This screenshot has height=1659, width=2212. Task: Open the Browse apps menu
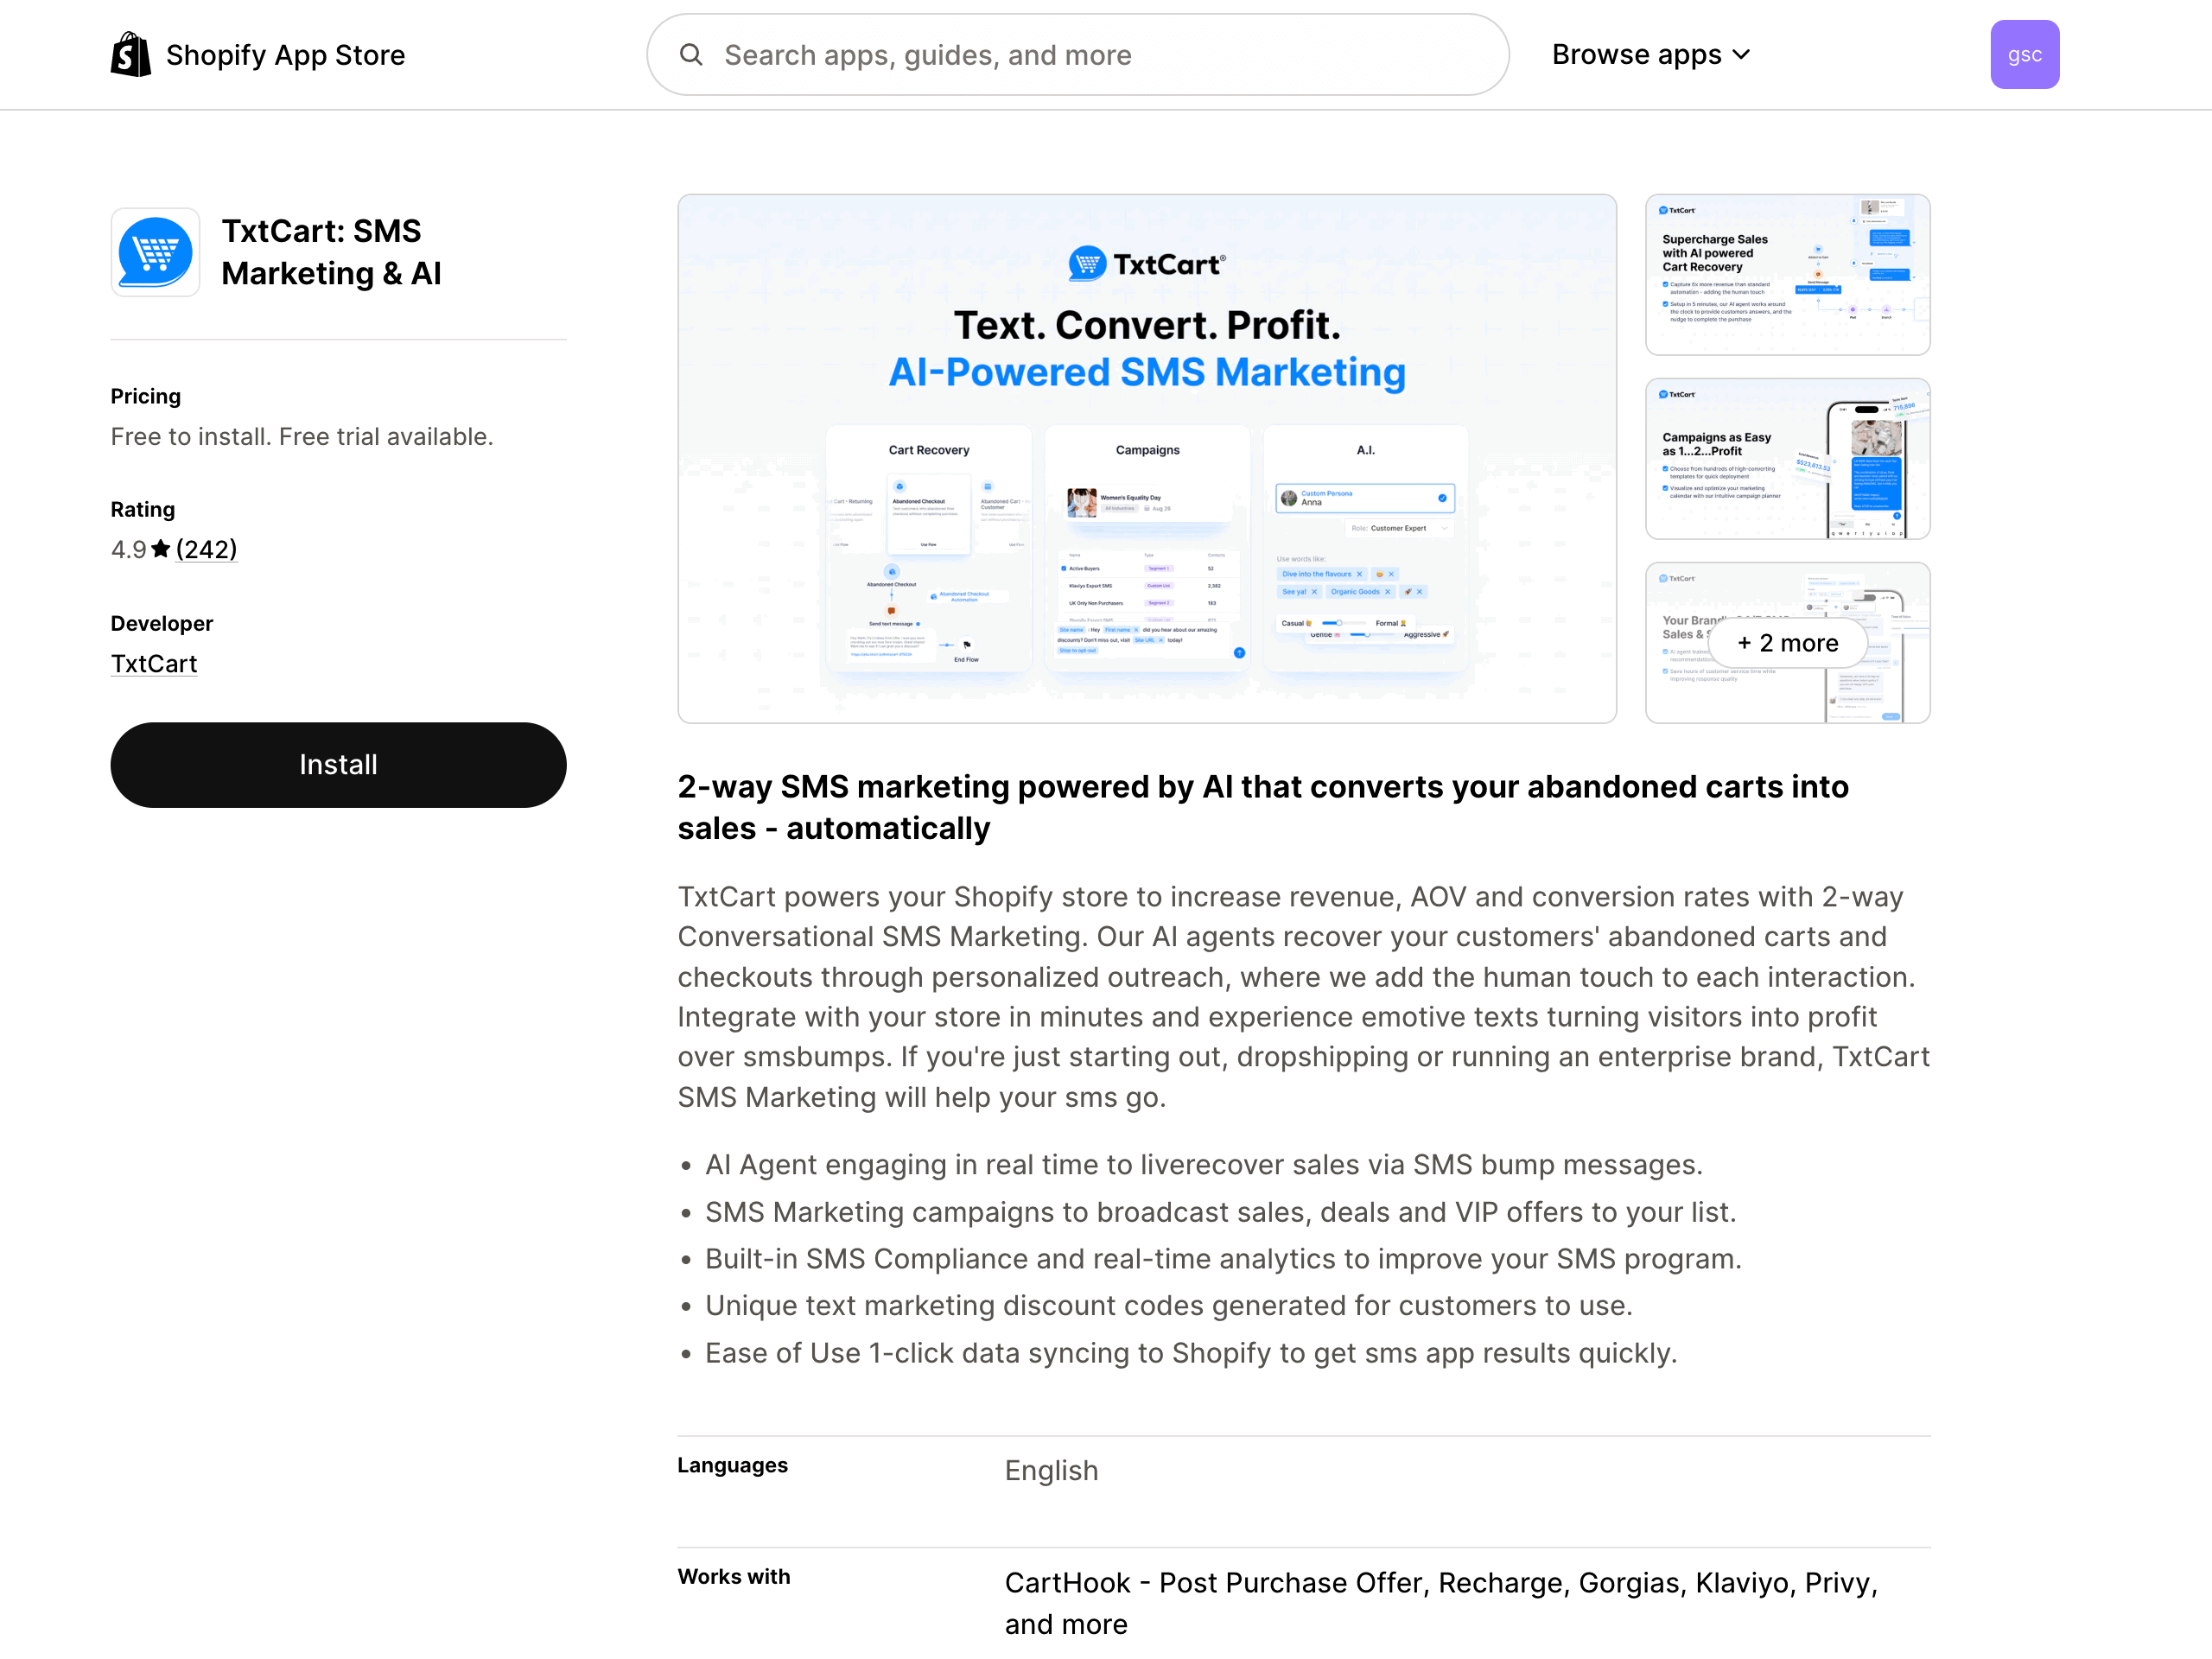coord(1636,54)
